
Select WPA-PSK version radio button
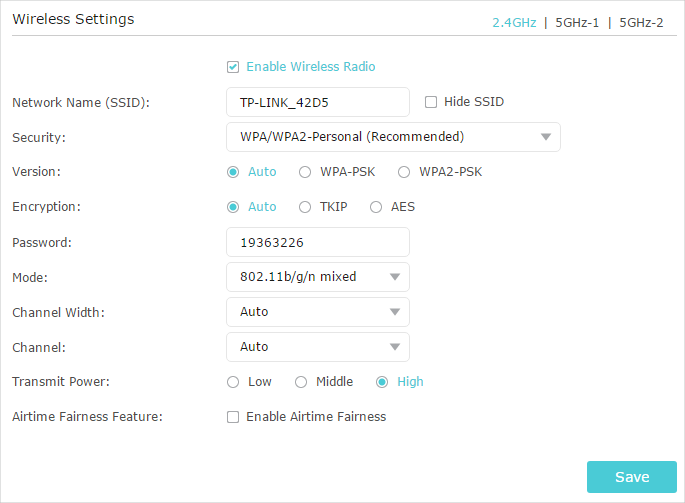pyautogui.click(x=305, y=172)
